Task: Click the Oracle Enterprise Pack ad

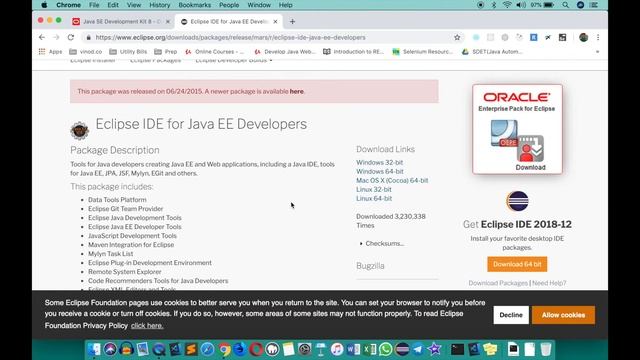Action: point(517,129)
